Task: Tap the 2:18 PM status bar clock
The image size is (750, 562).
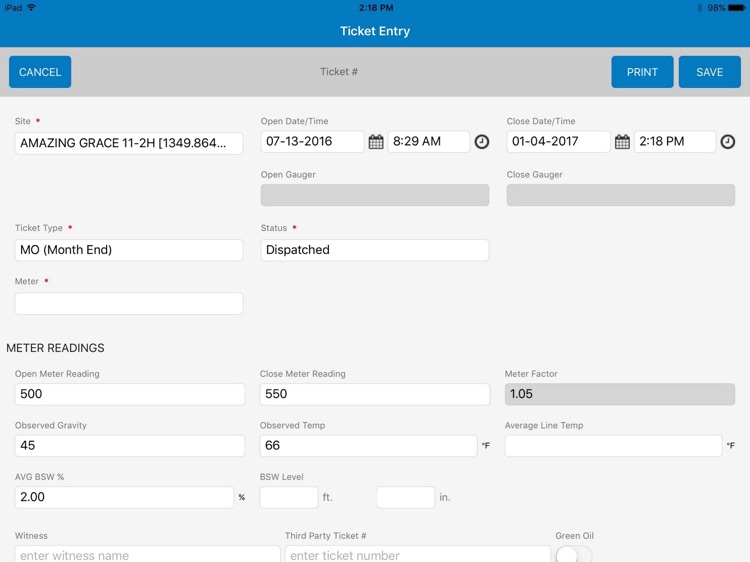Action: click(x=376, y=8)
